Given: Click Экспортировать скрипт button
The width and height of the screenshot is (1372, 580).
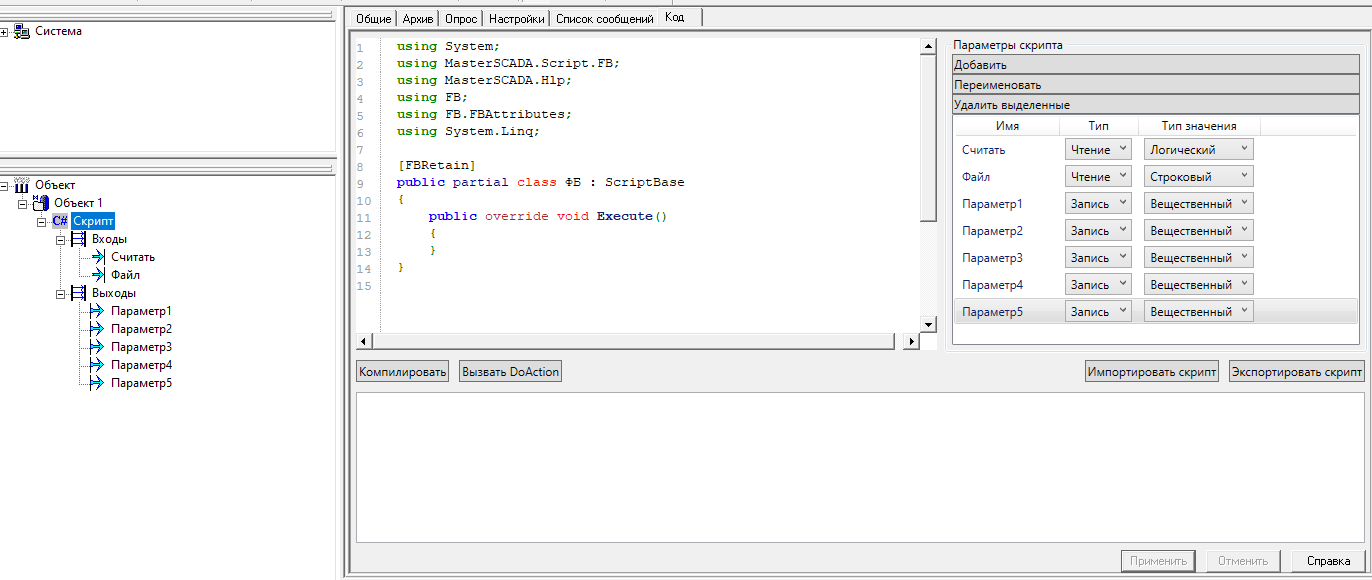Looking at the screenshot, I should click(x=1296, y=372).
